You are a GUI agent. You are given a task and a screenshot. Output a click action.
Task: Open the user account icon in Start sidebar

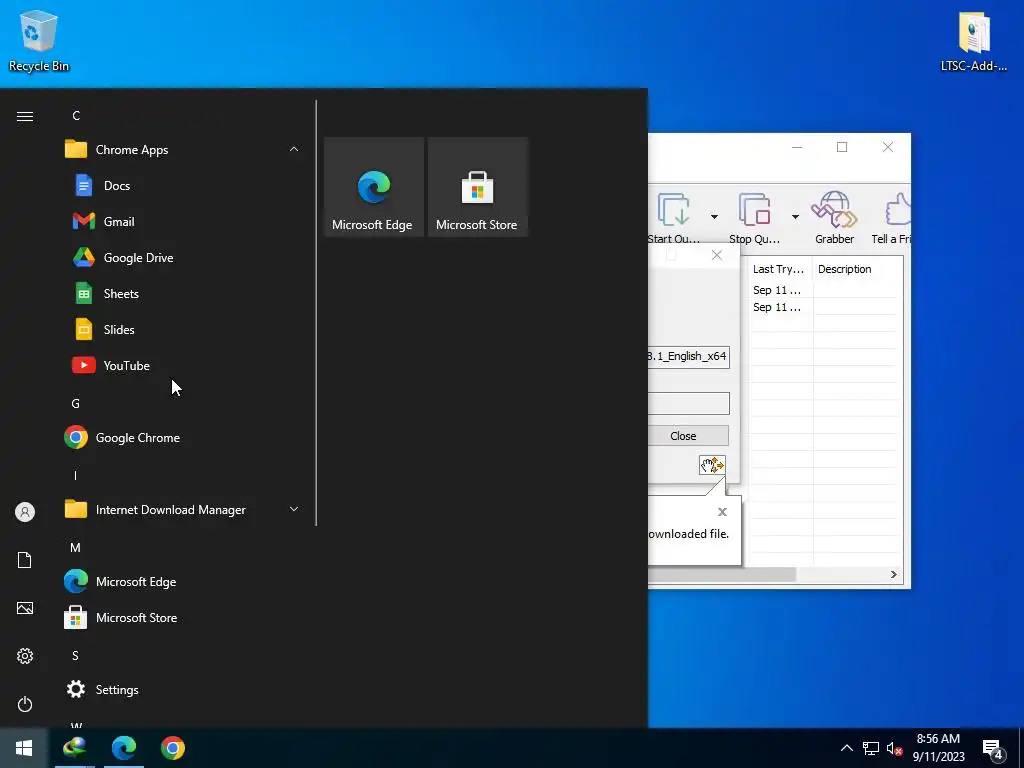(25, 512)
